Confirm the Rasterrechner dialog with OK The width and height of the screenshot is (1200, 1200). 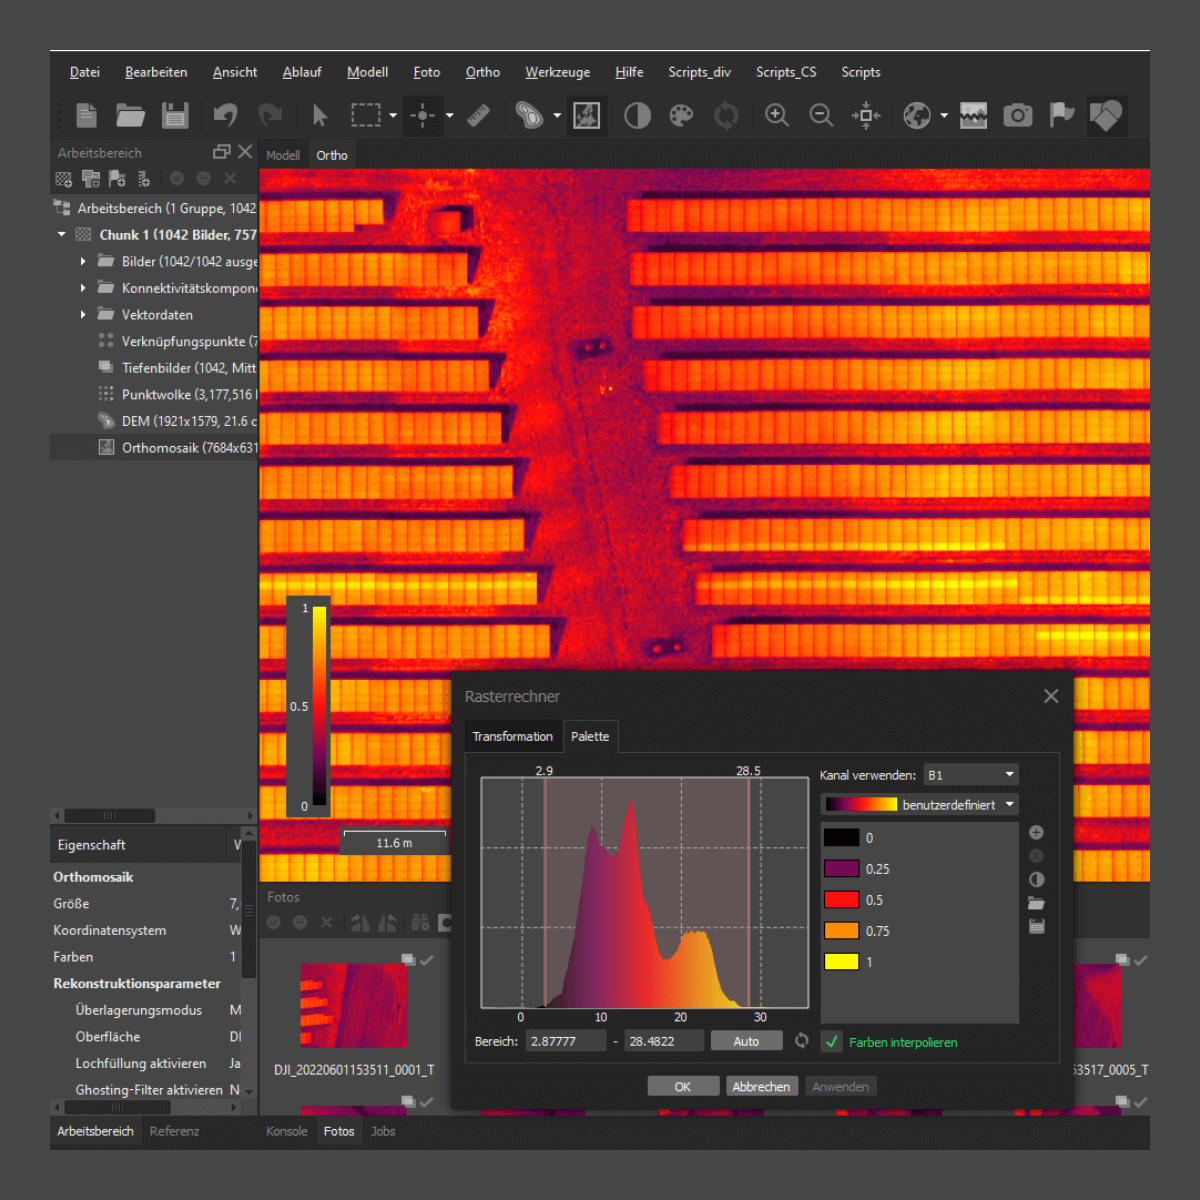coord(683,1085)
